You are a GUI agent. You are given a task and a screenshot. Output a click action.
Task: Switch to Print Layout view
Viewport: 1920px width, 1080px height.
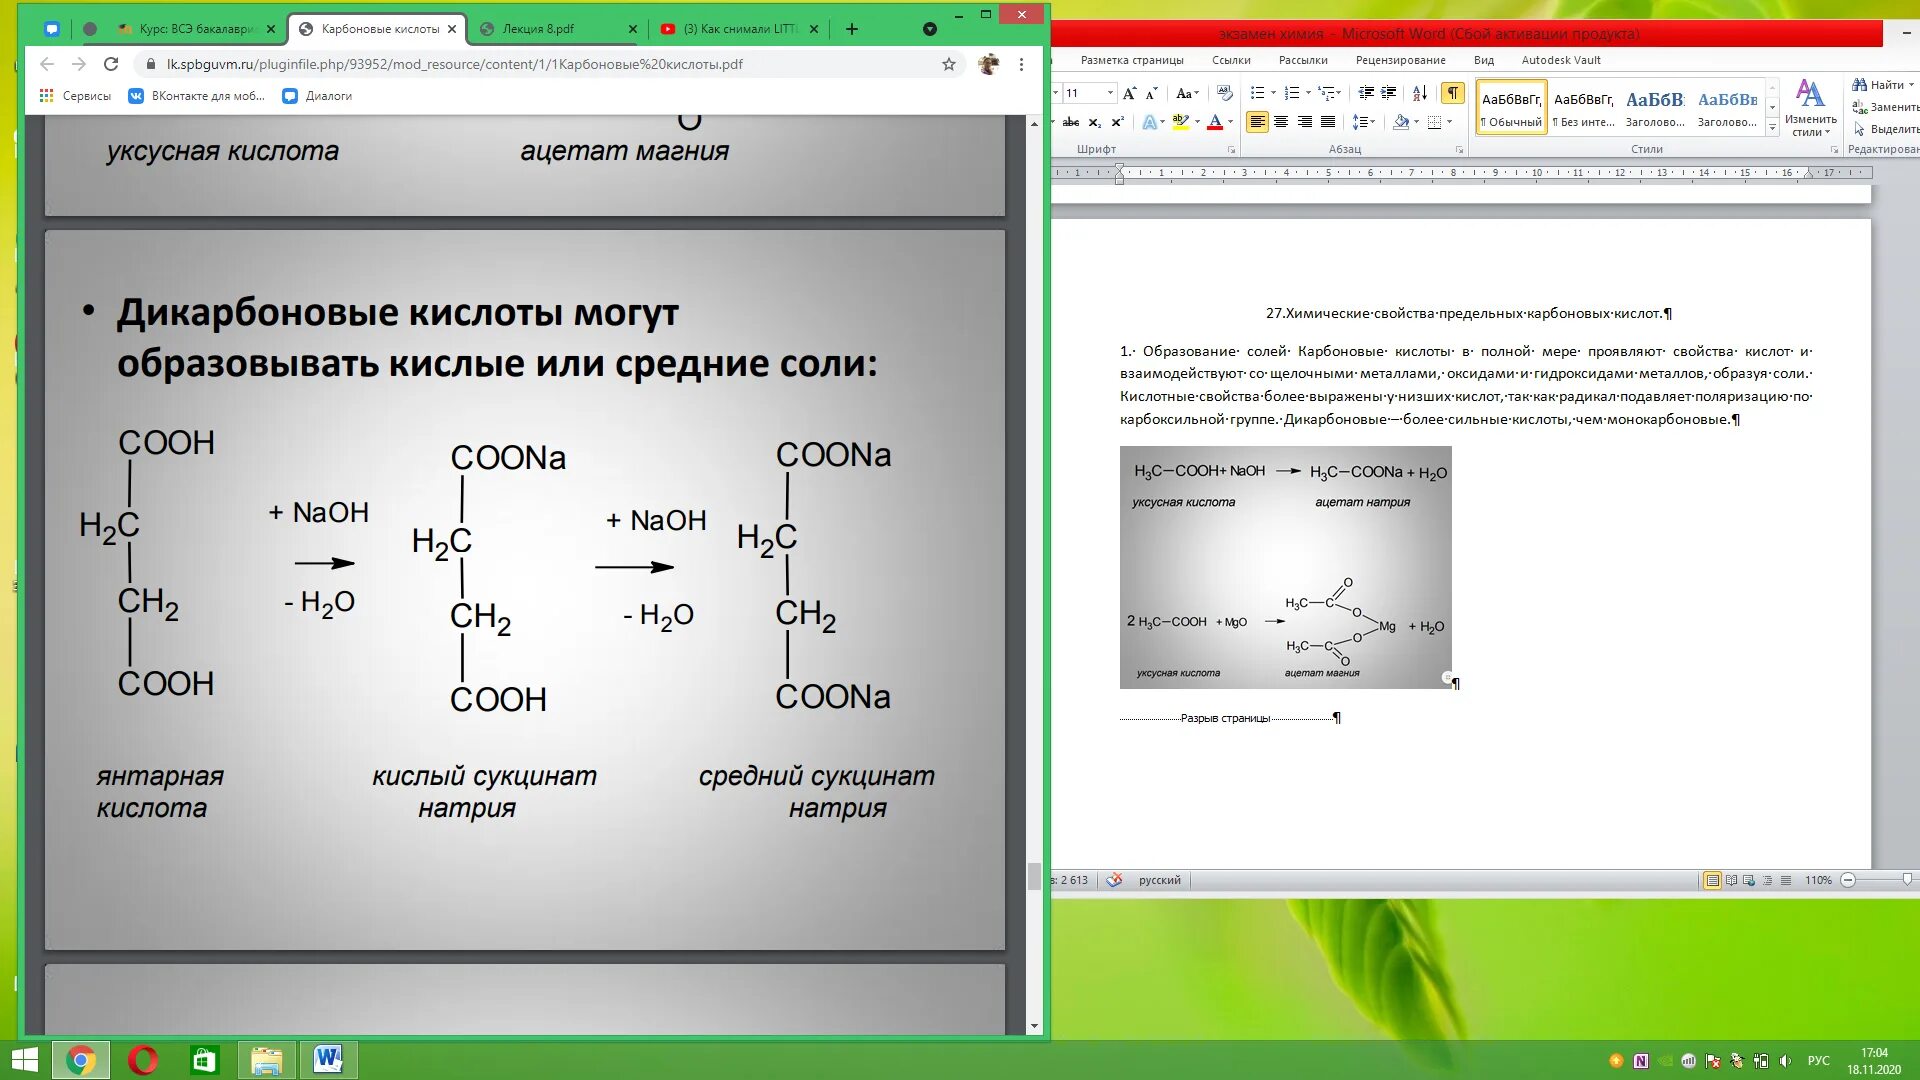coord(1713,880)
